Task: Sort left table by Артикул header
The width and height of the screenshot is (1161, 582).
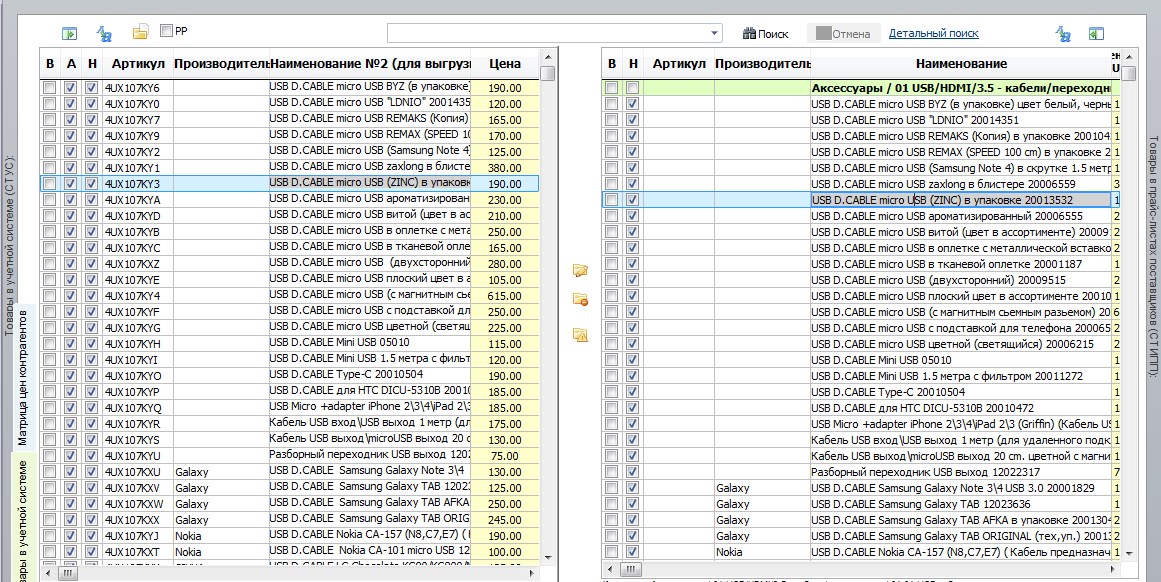Action: 137,64
